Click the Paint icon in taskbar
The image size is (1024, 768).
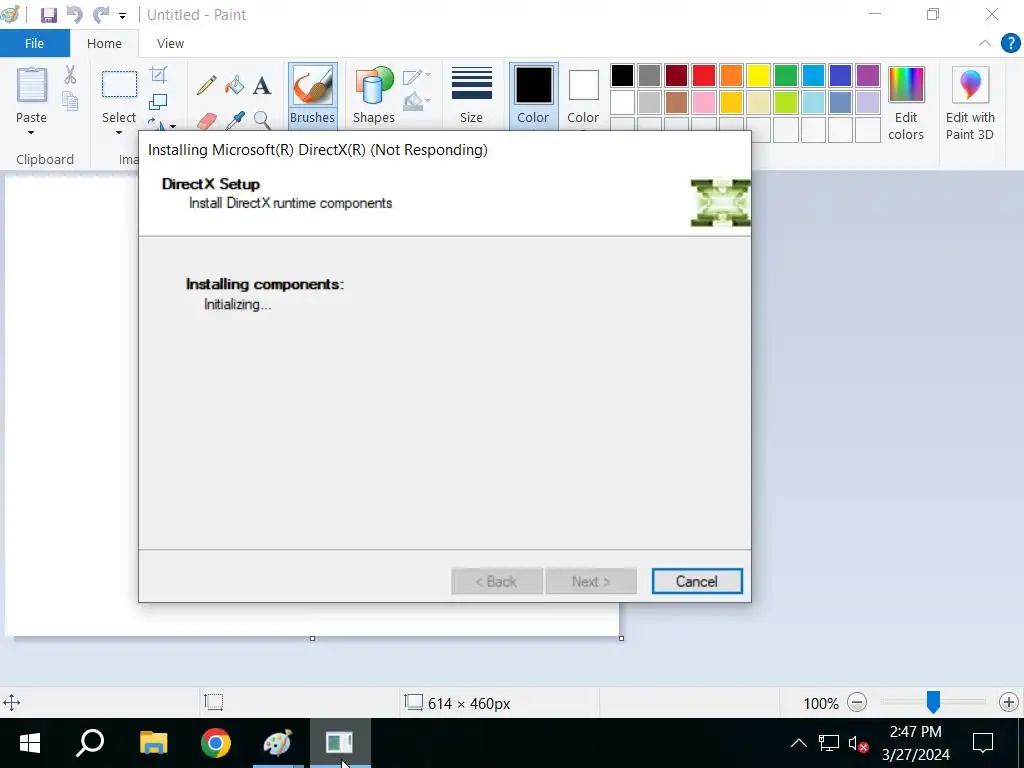tap(278, 743)
